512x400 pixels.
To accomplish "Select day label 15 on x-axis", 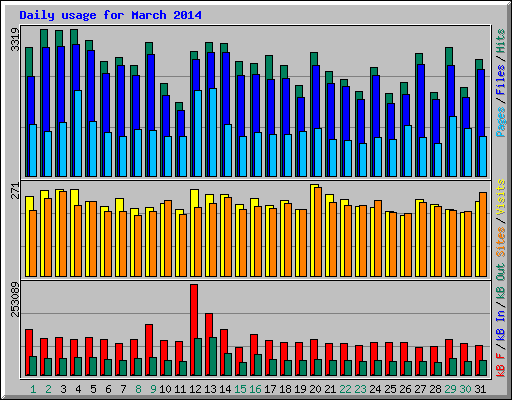I will [x=240, y=389].
